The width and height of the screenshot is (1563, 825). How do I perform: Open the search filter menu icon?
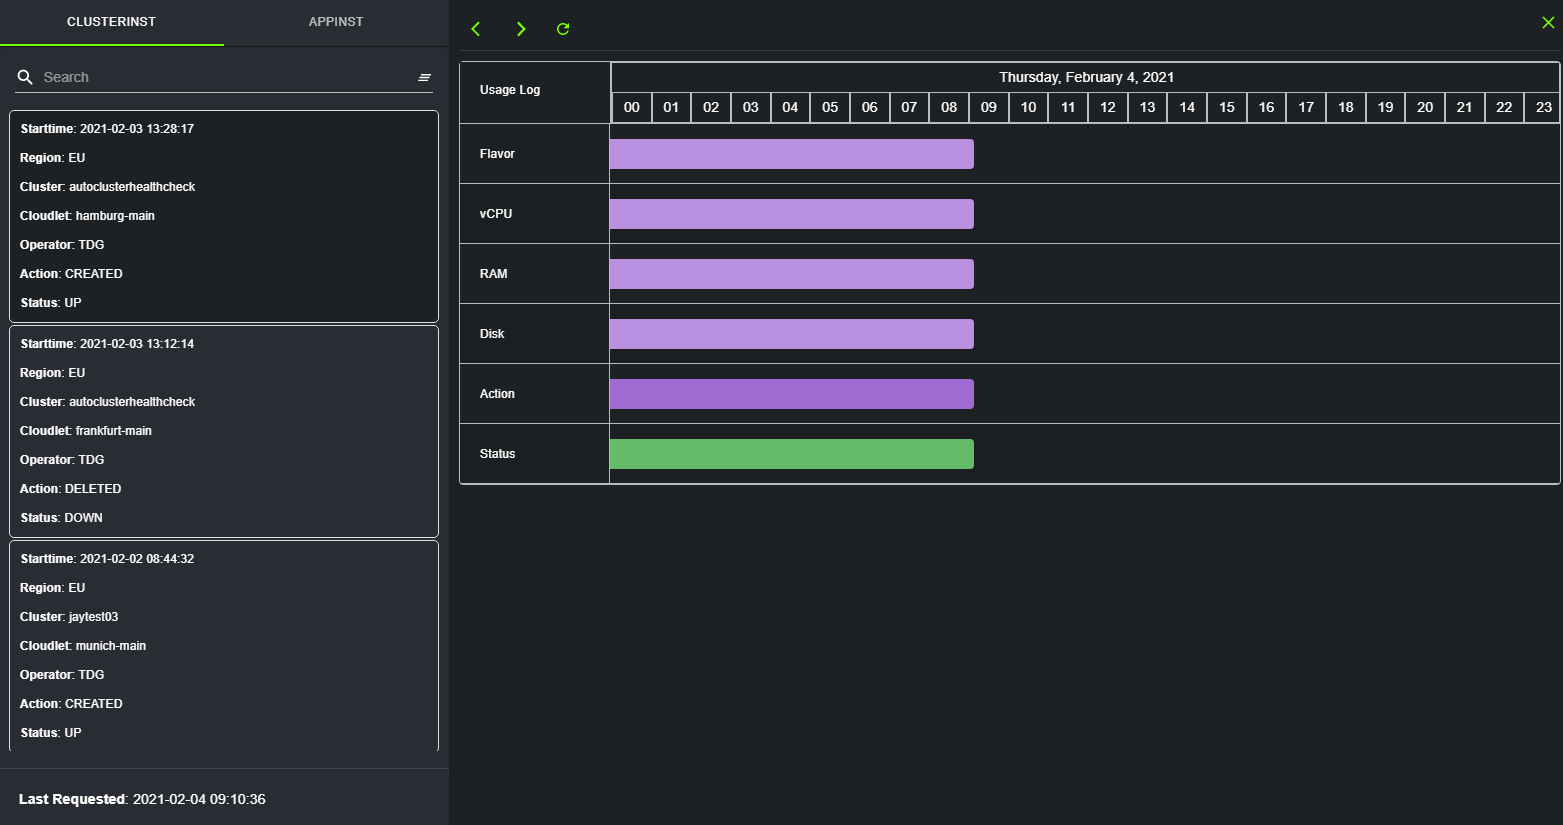424,77
